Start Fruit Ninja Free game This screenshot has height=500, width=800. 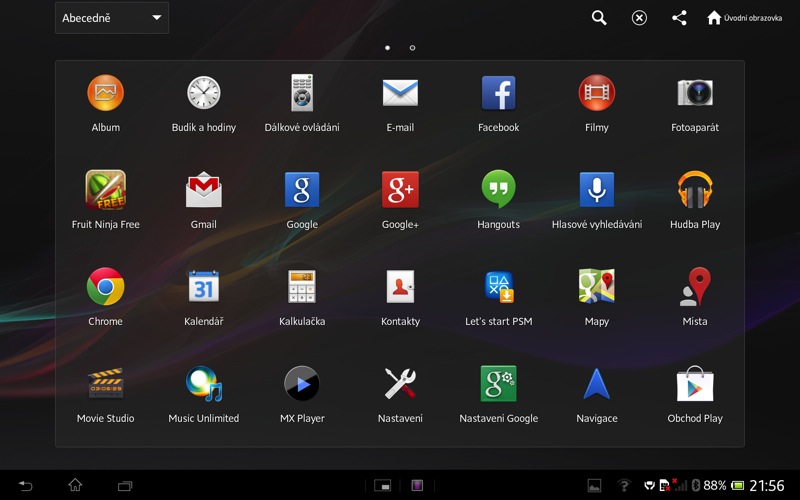pyautogui.click(x=106, y=190)
